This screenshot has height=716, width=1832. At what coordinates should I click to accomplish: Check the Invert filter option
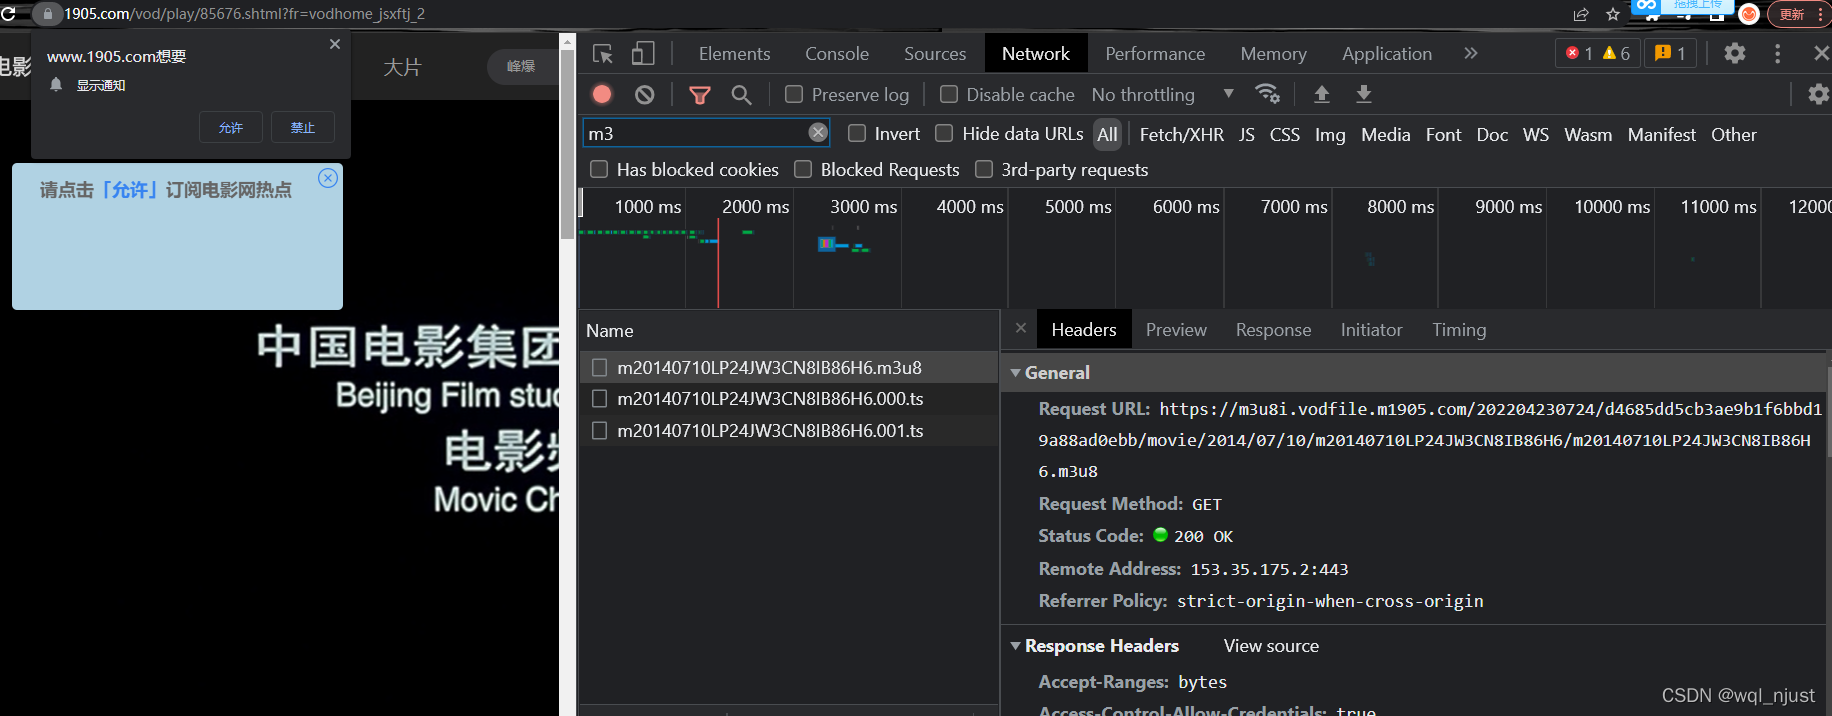[x=857, y=133]
